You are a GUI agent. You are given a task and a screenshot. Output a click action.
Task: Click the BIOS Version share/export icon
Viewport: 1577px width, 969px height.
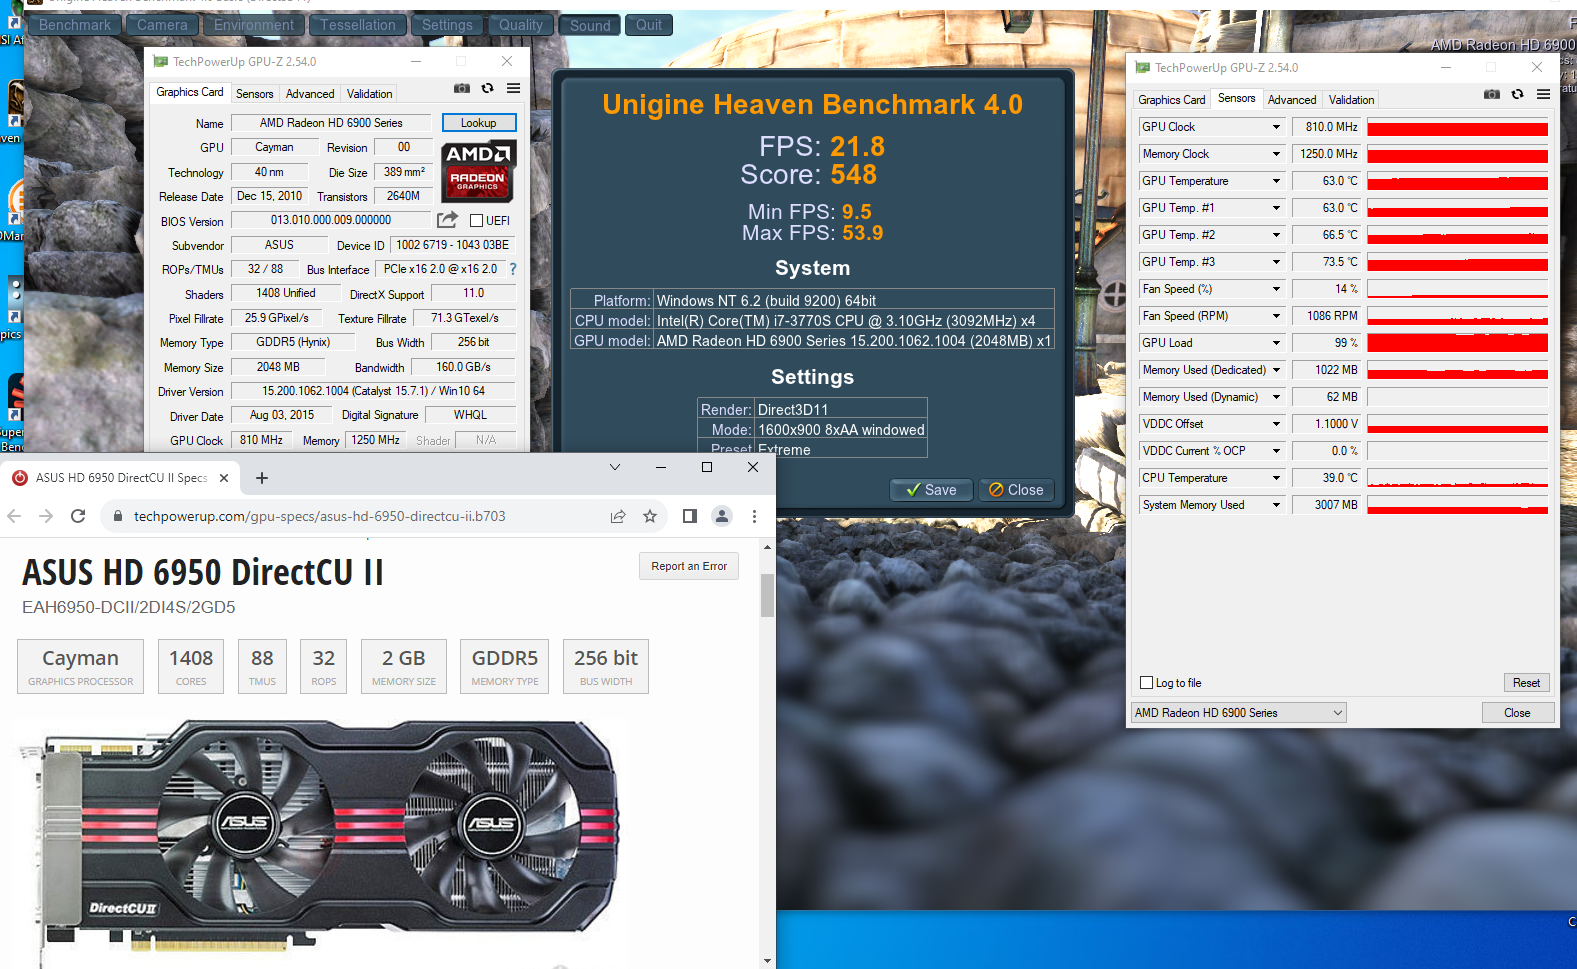(447, 220)
